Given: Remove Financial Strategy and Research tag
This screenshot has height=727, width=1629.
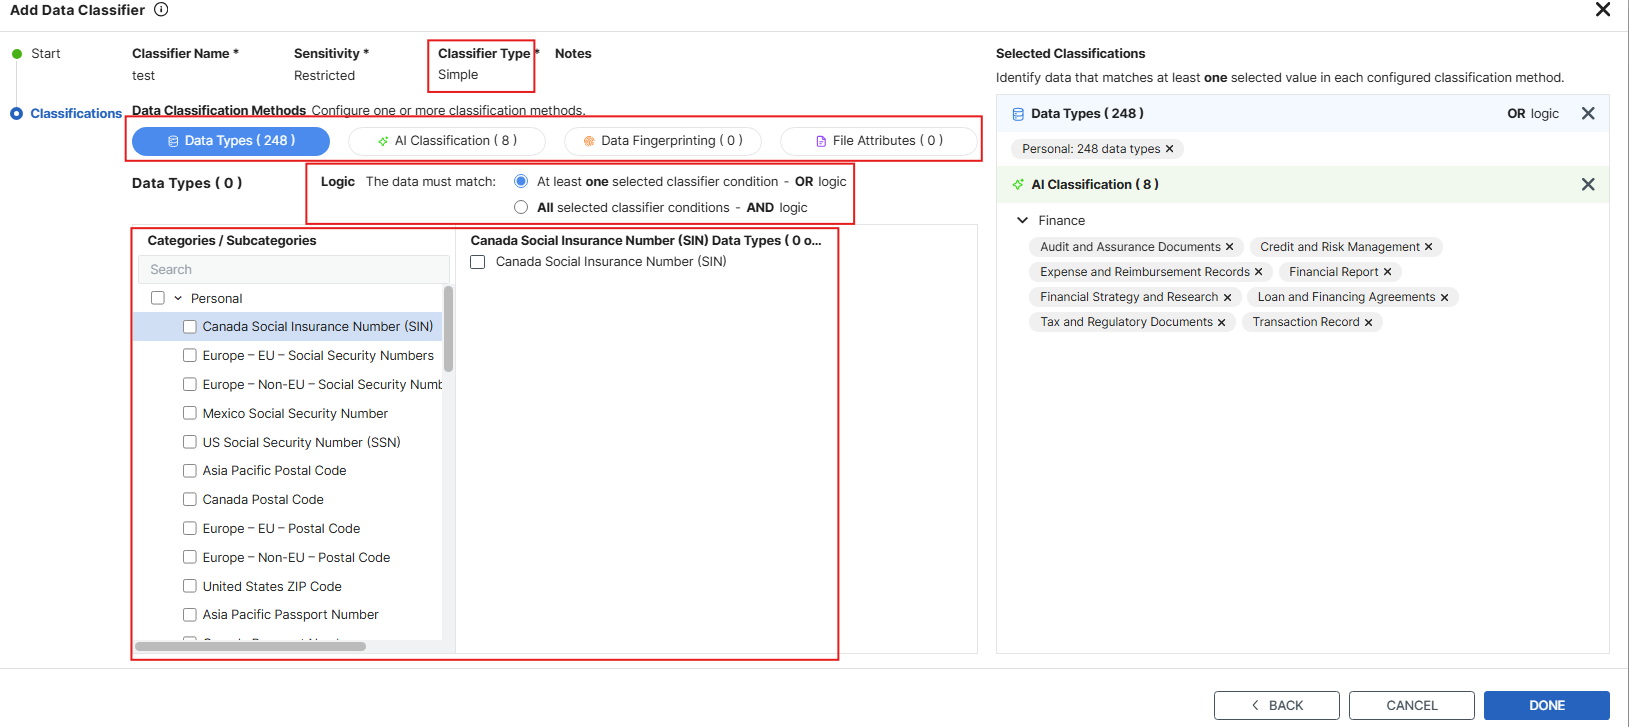Looking at the screenshot, I should [1228, 297].
